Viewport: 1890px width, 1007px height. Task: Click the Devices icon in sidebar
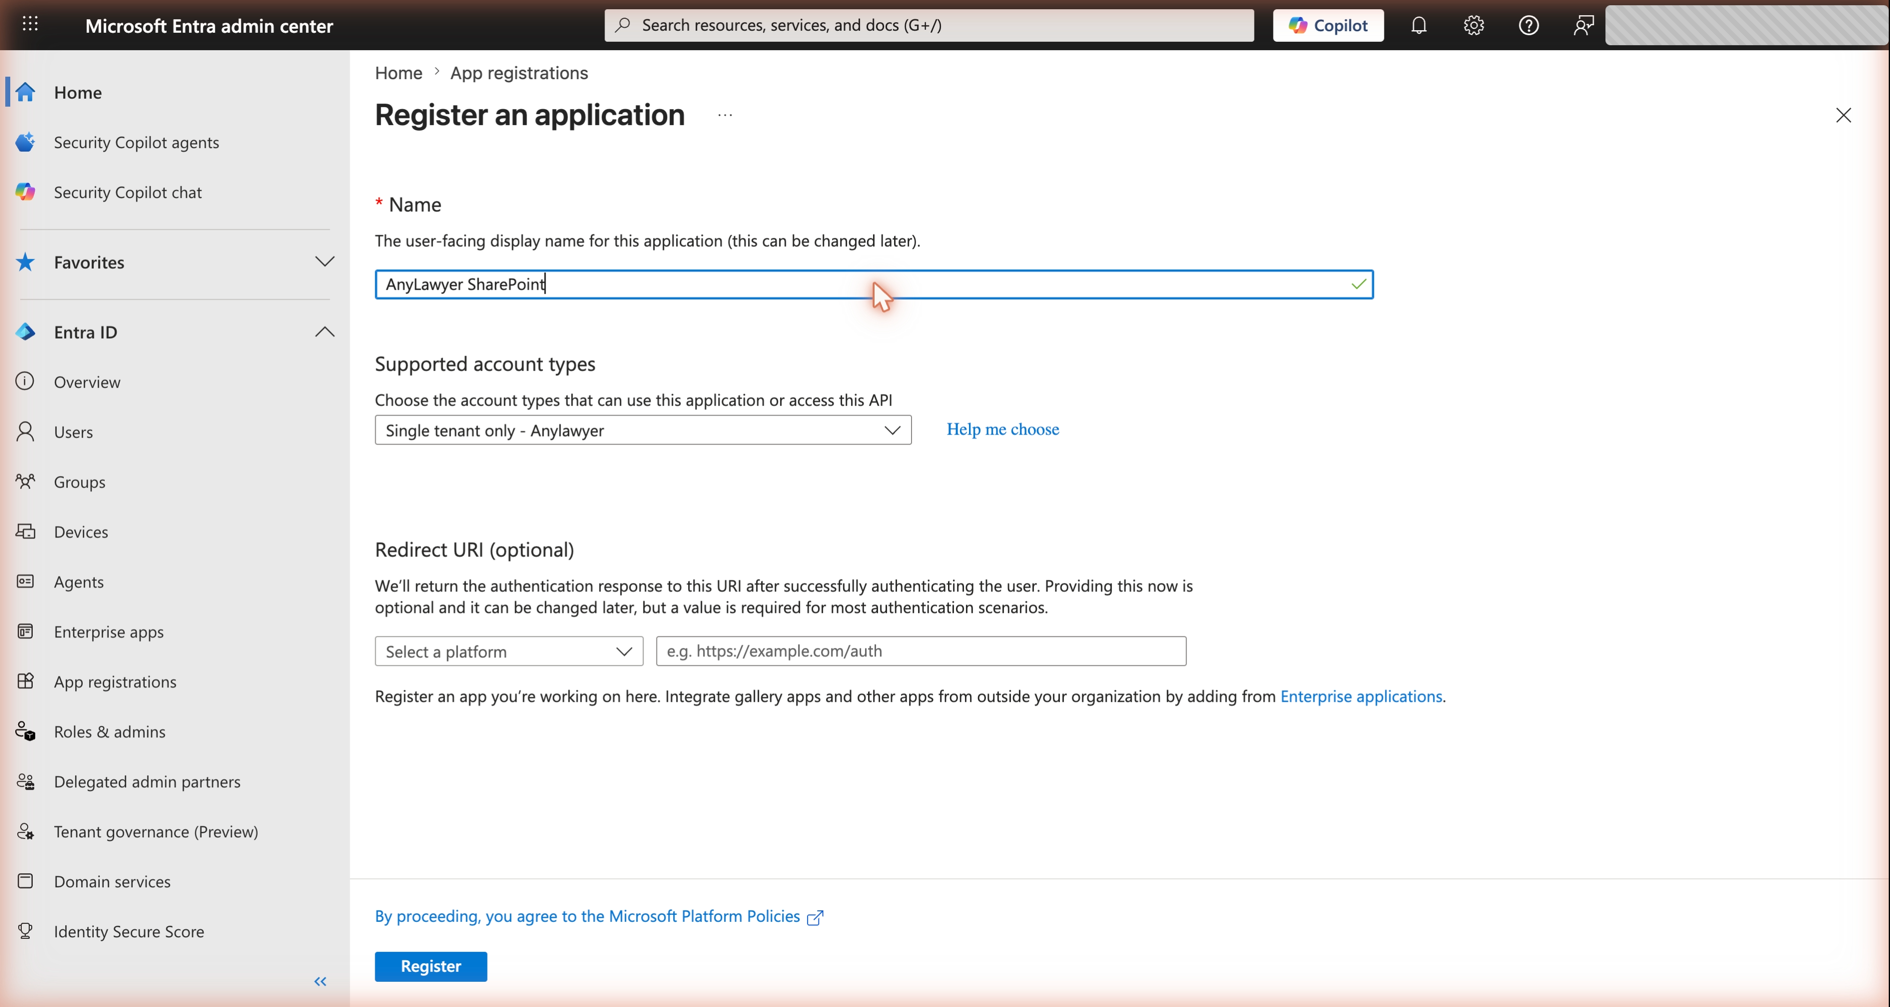point(26,532)
